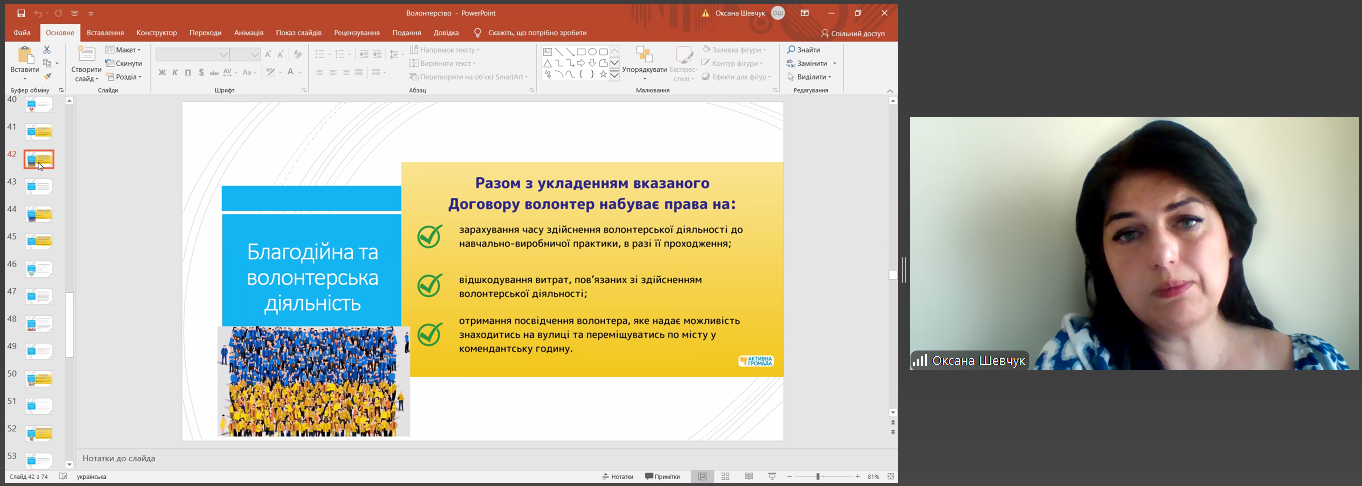Start slideshow from the Quick Access icon
Image resolution: width=1362 pixels, height=486 pixels.
[x=76, y=13]
